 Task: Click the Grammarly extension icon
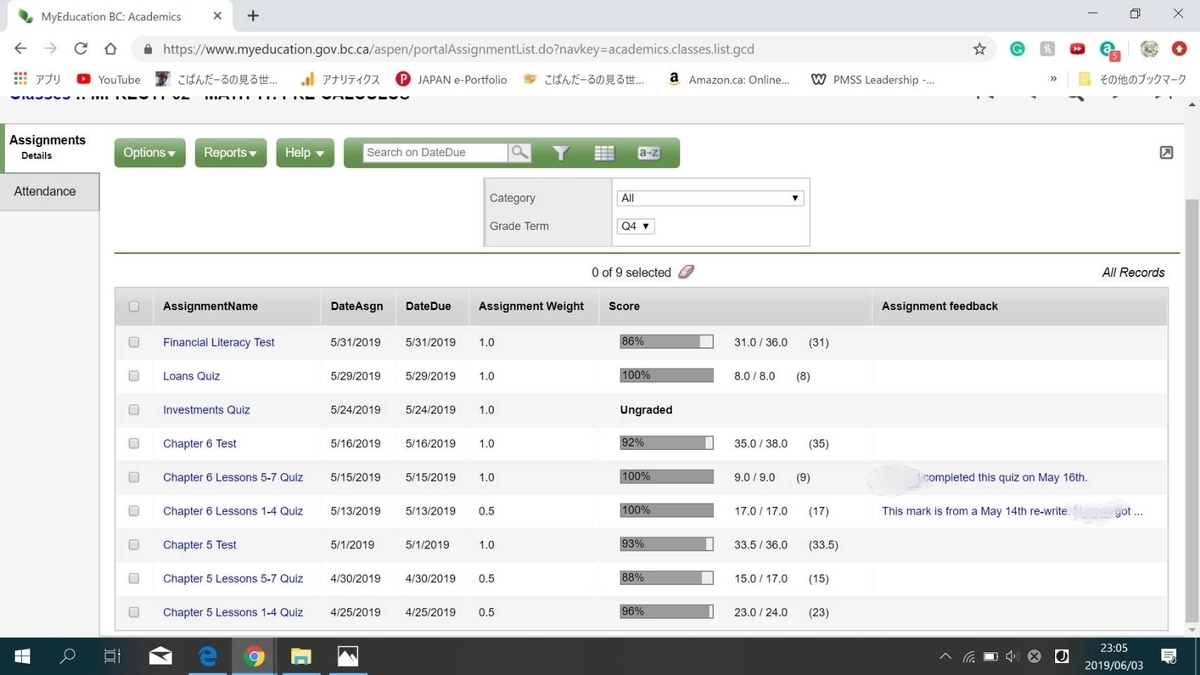[x=1017, y=48]
